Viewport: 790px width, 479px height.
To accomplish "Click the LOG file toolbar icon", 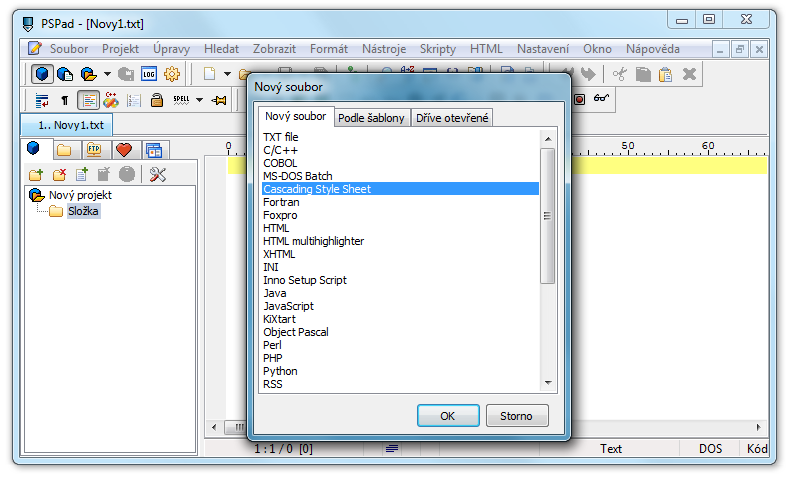I will click(x=149, y=73).
